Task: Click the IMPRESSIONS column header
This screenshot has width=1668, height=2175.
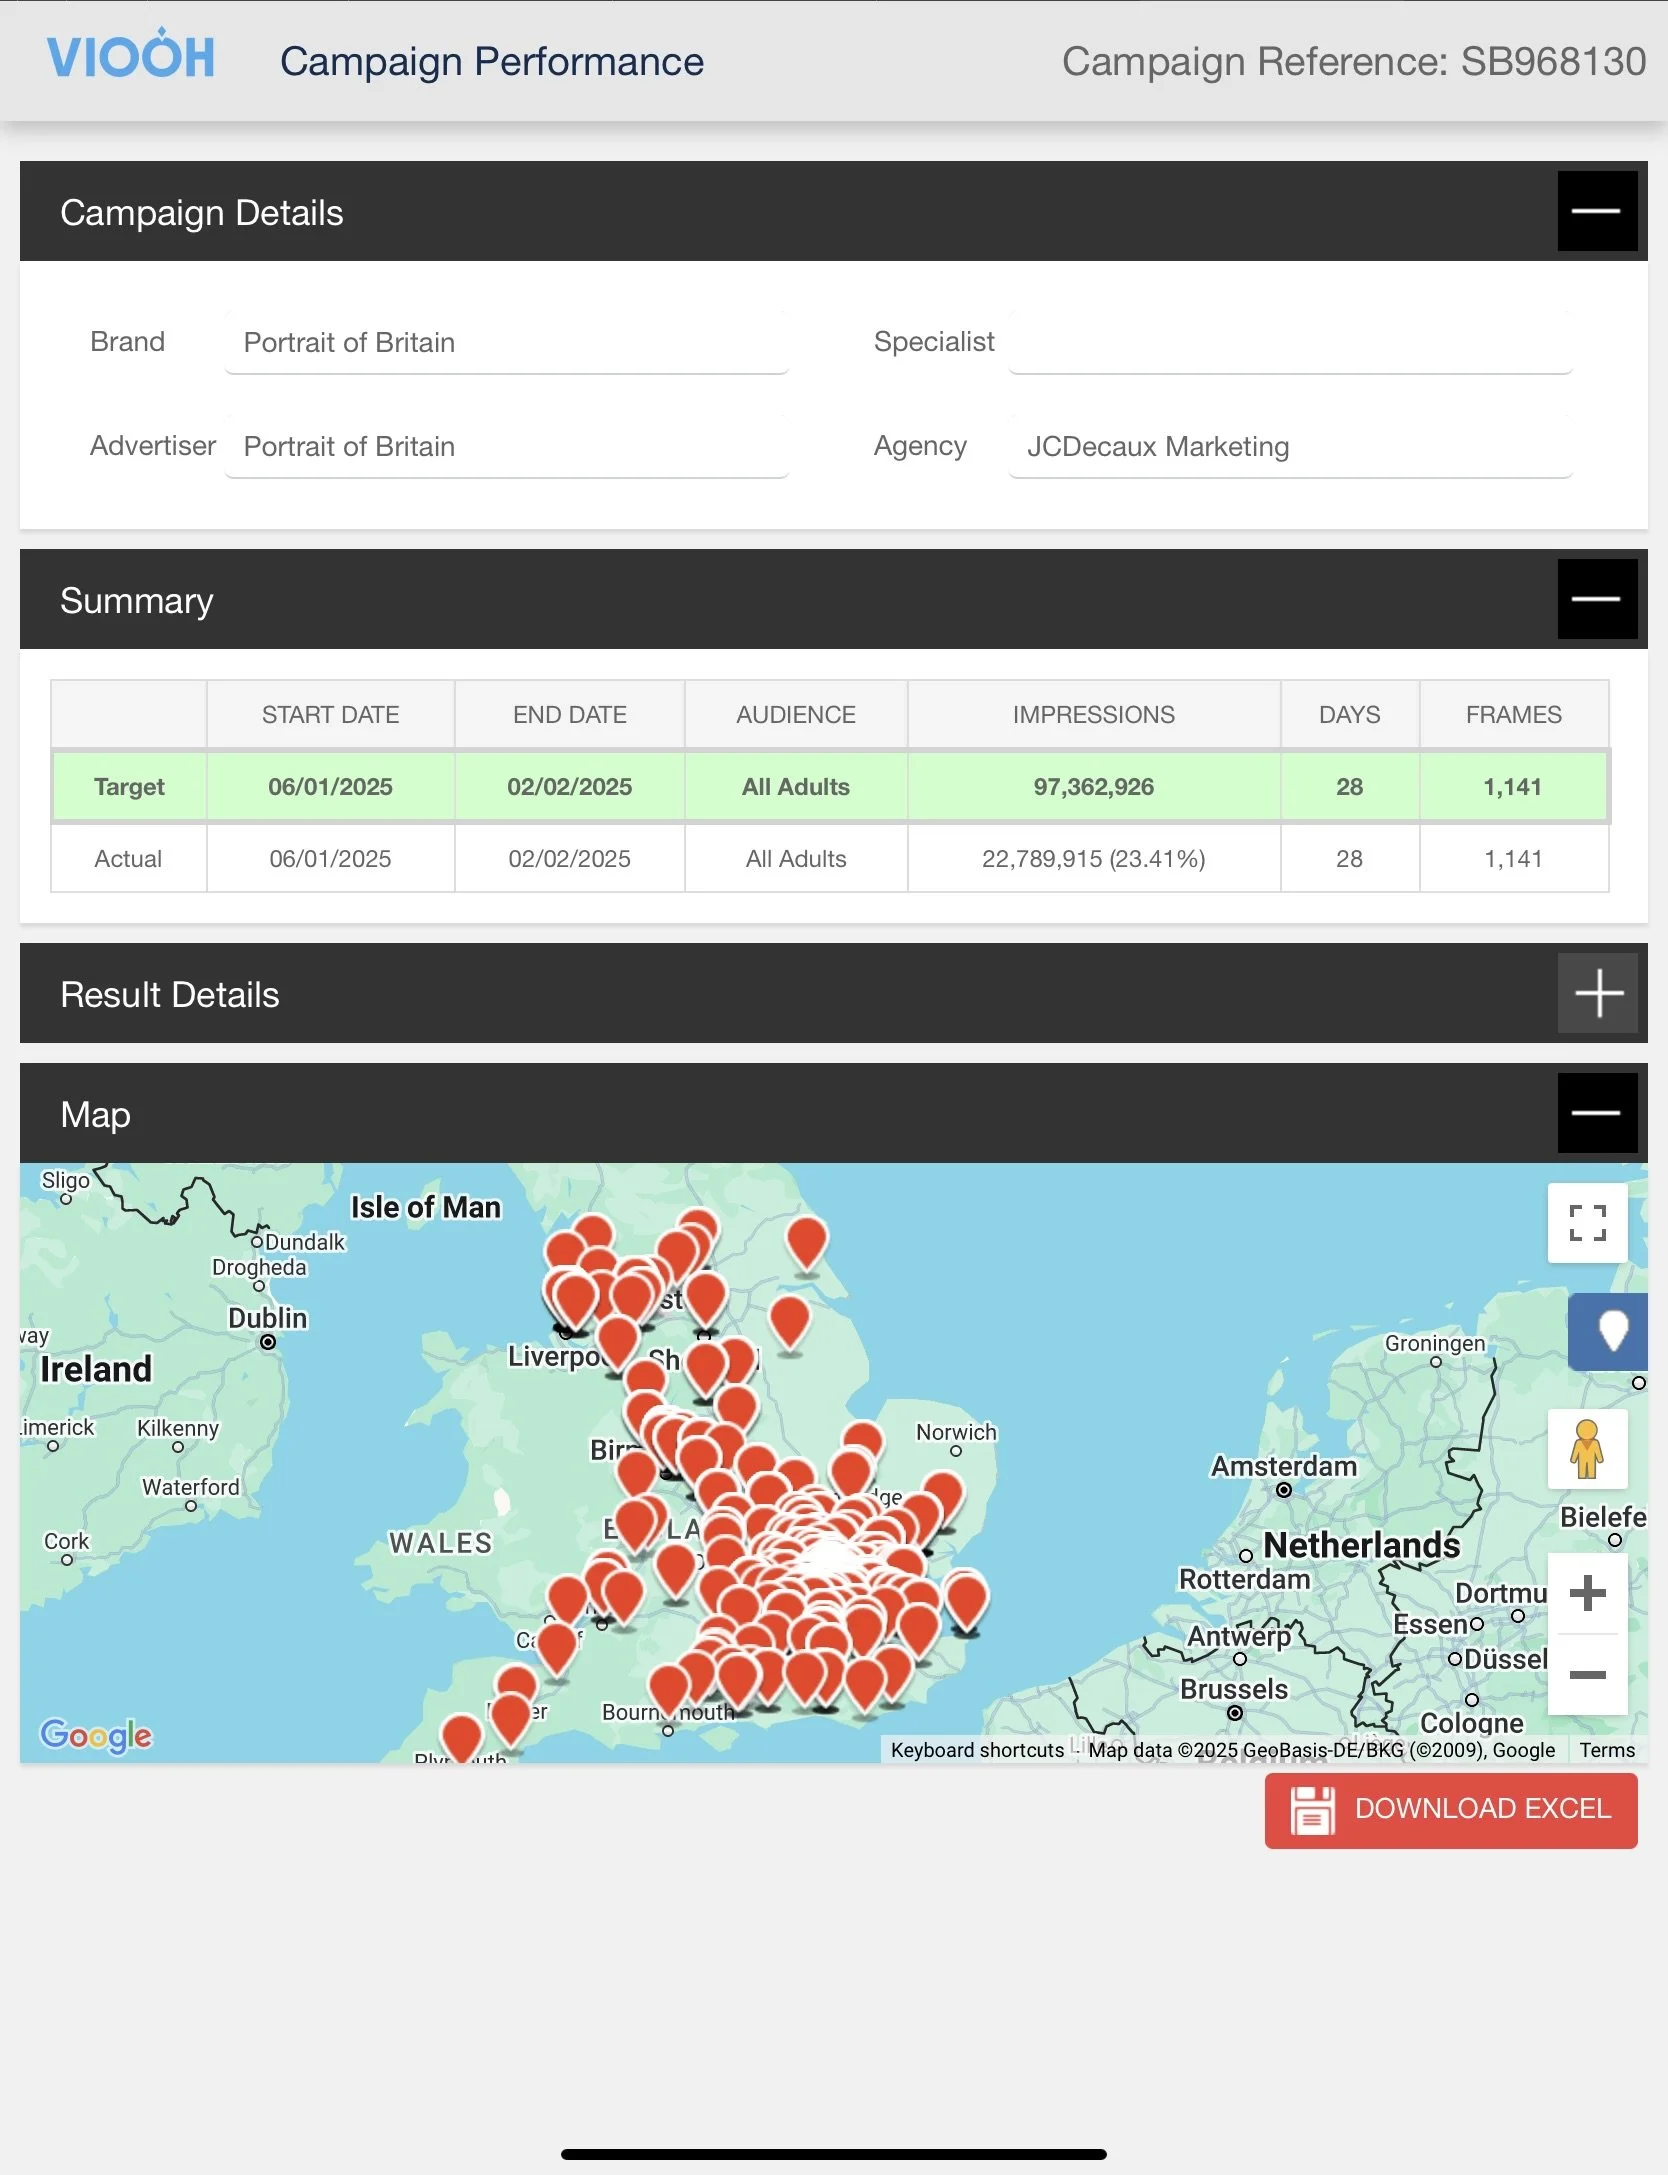Action: pos(1094,714)
